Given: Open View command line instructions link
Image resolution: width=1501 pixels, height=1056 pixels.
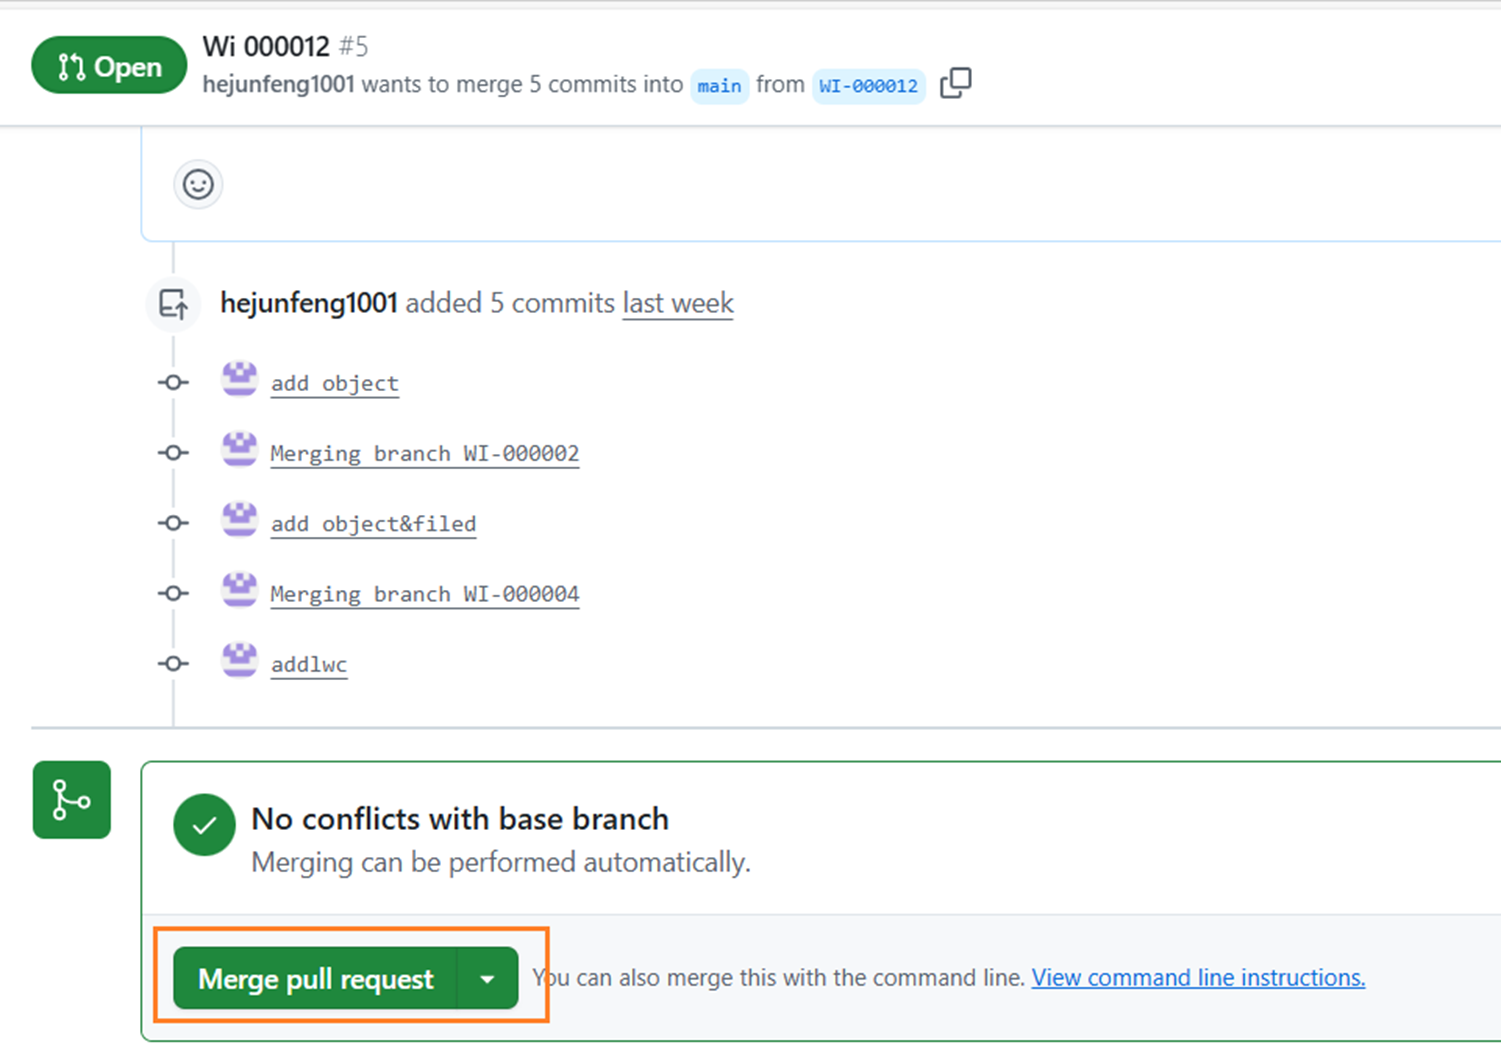Looking at the screenshot, I should [1198, 978].
